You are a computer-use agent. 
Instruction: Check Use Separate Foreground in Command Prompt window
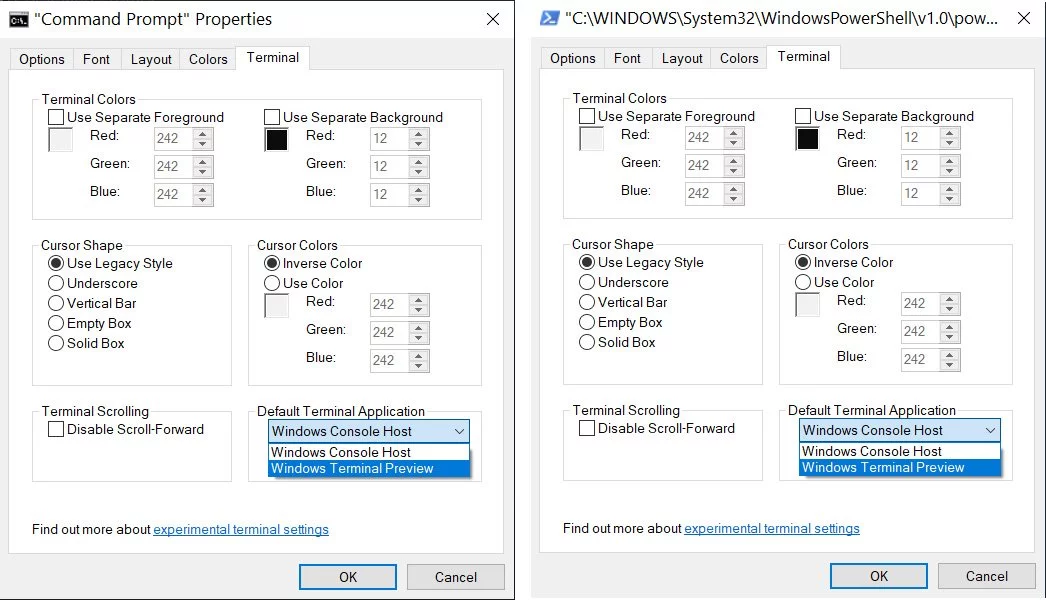(56, 117)
